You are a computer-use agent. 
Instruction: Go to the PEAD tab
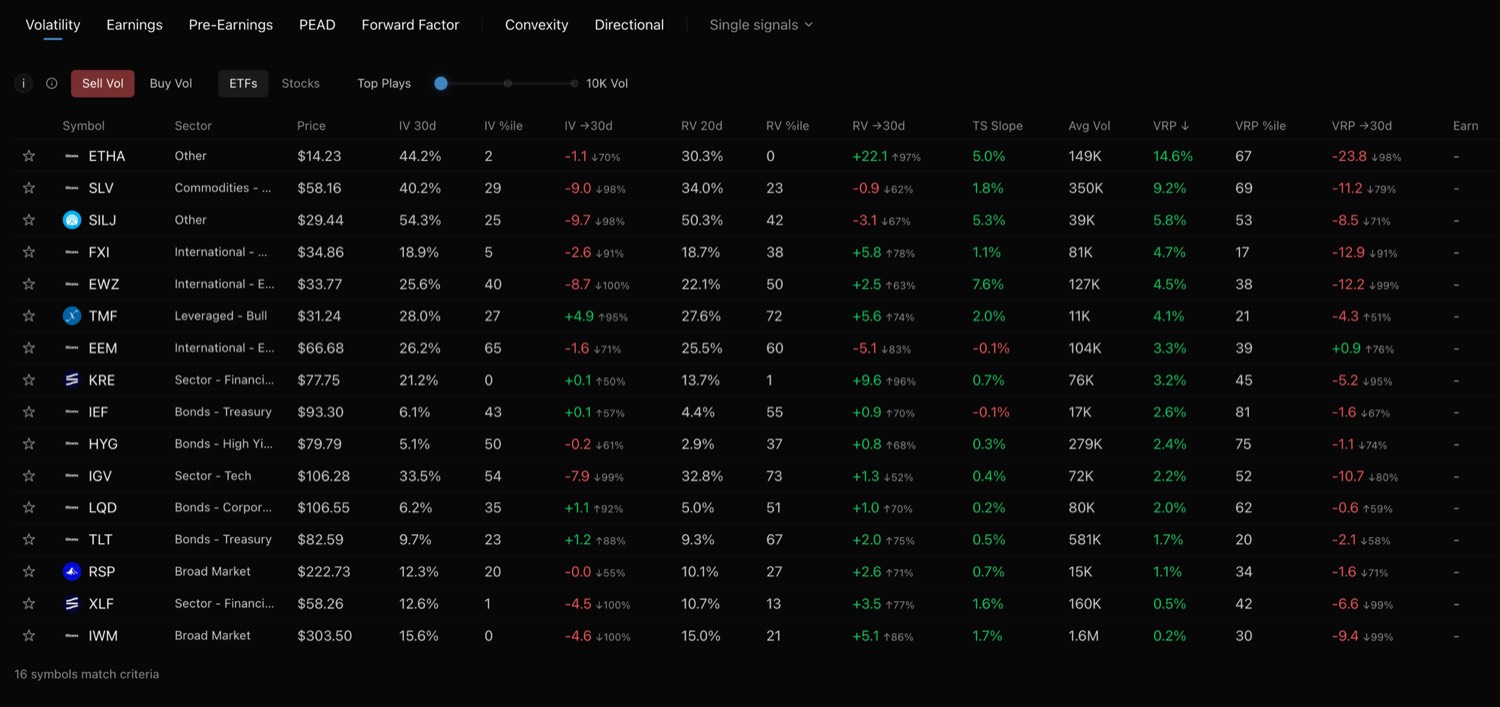click(x=317, y=25)
